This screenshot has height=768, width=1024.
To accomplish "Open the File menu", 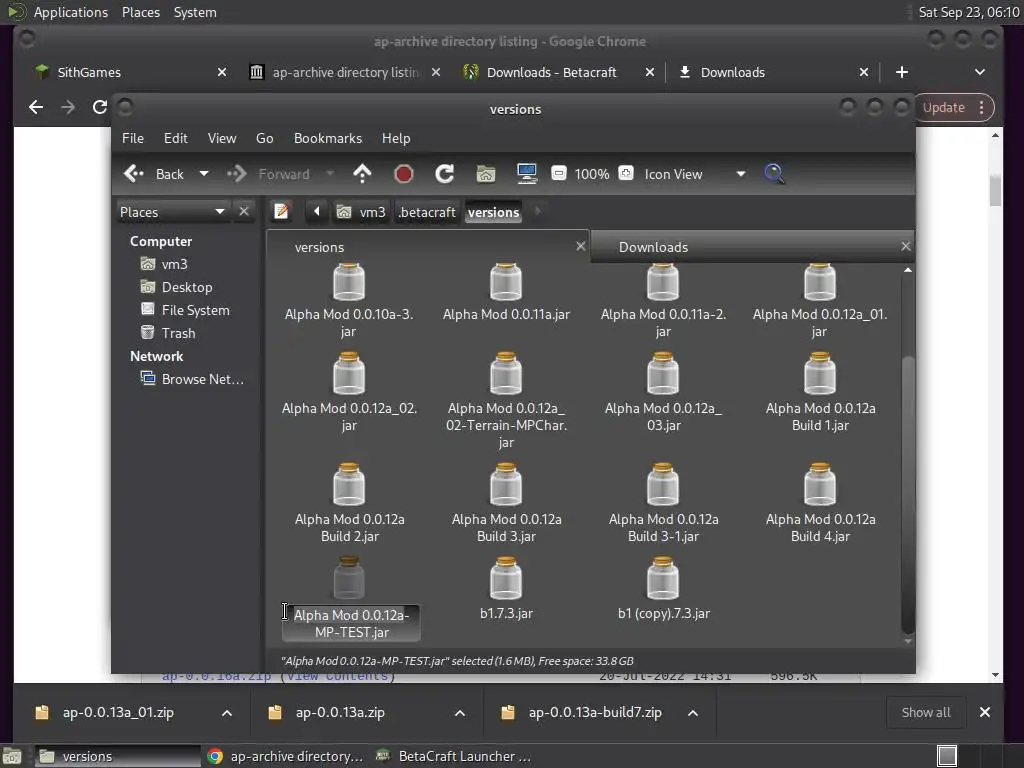I will click(133, 138).
